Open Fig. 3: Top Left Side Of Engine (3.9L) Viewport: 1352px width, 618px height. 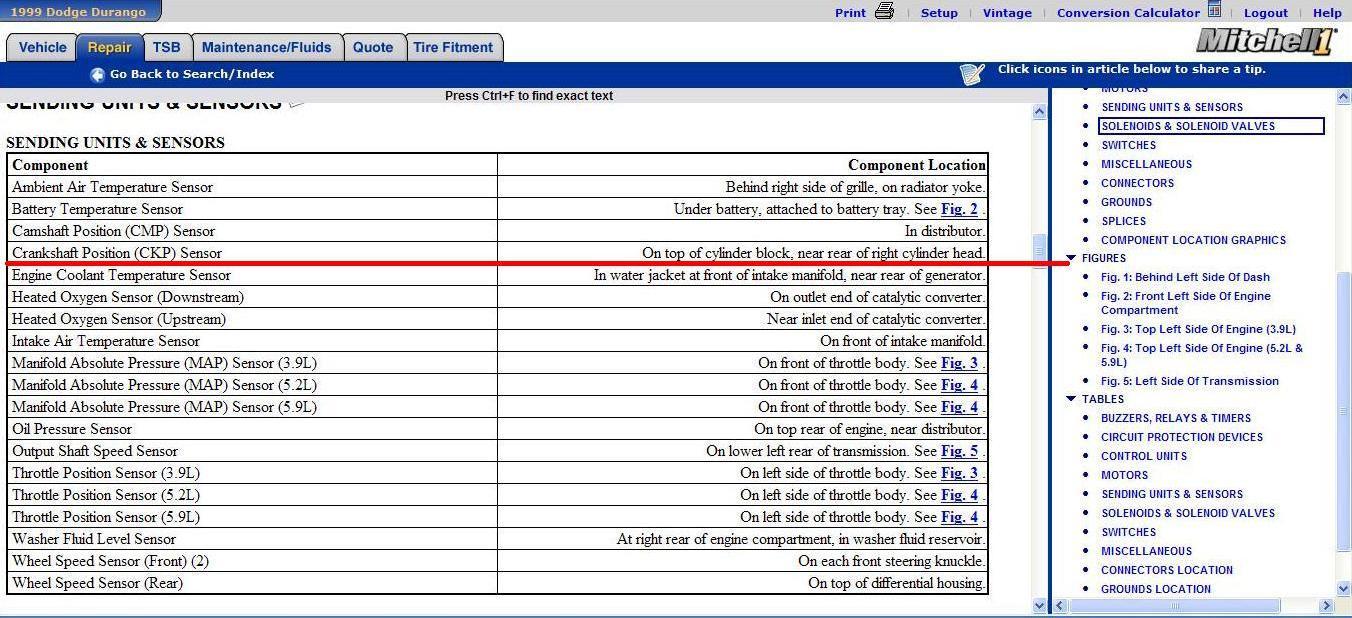point(1198,329)
